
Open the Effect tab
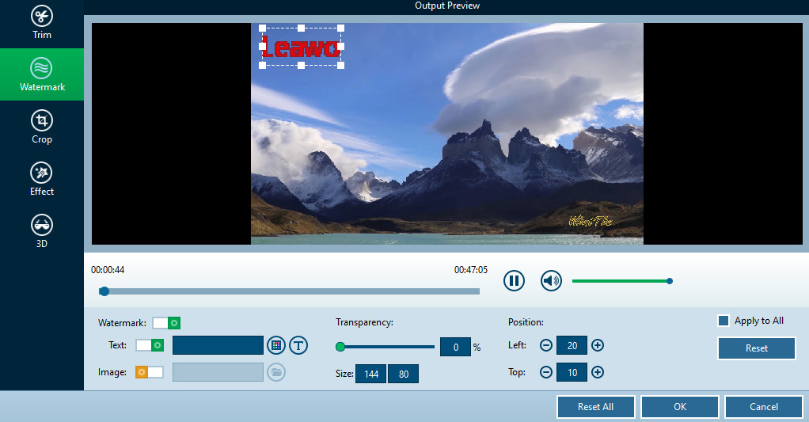pyautogui.click(x=42, y=179)
